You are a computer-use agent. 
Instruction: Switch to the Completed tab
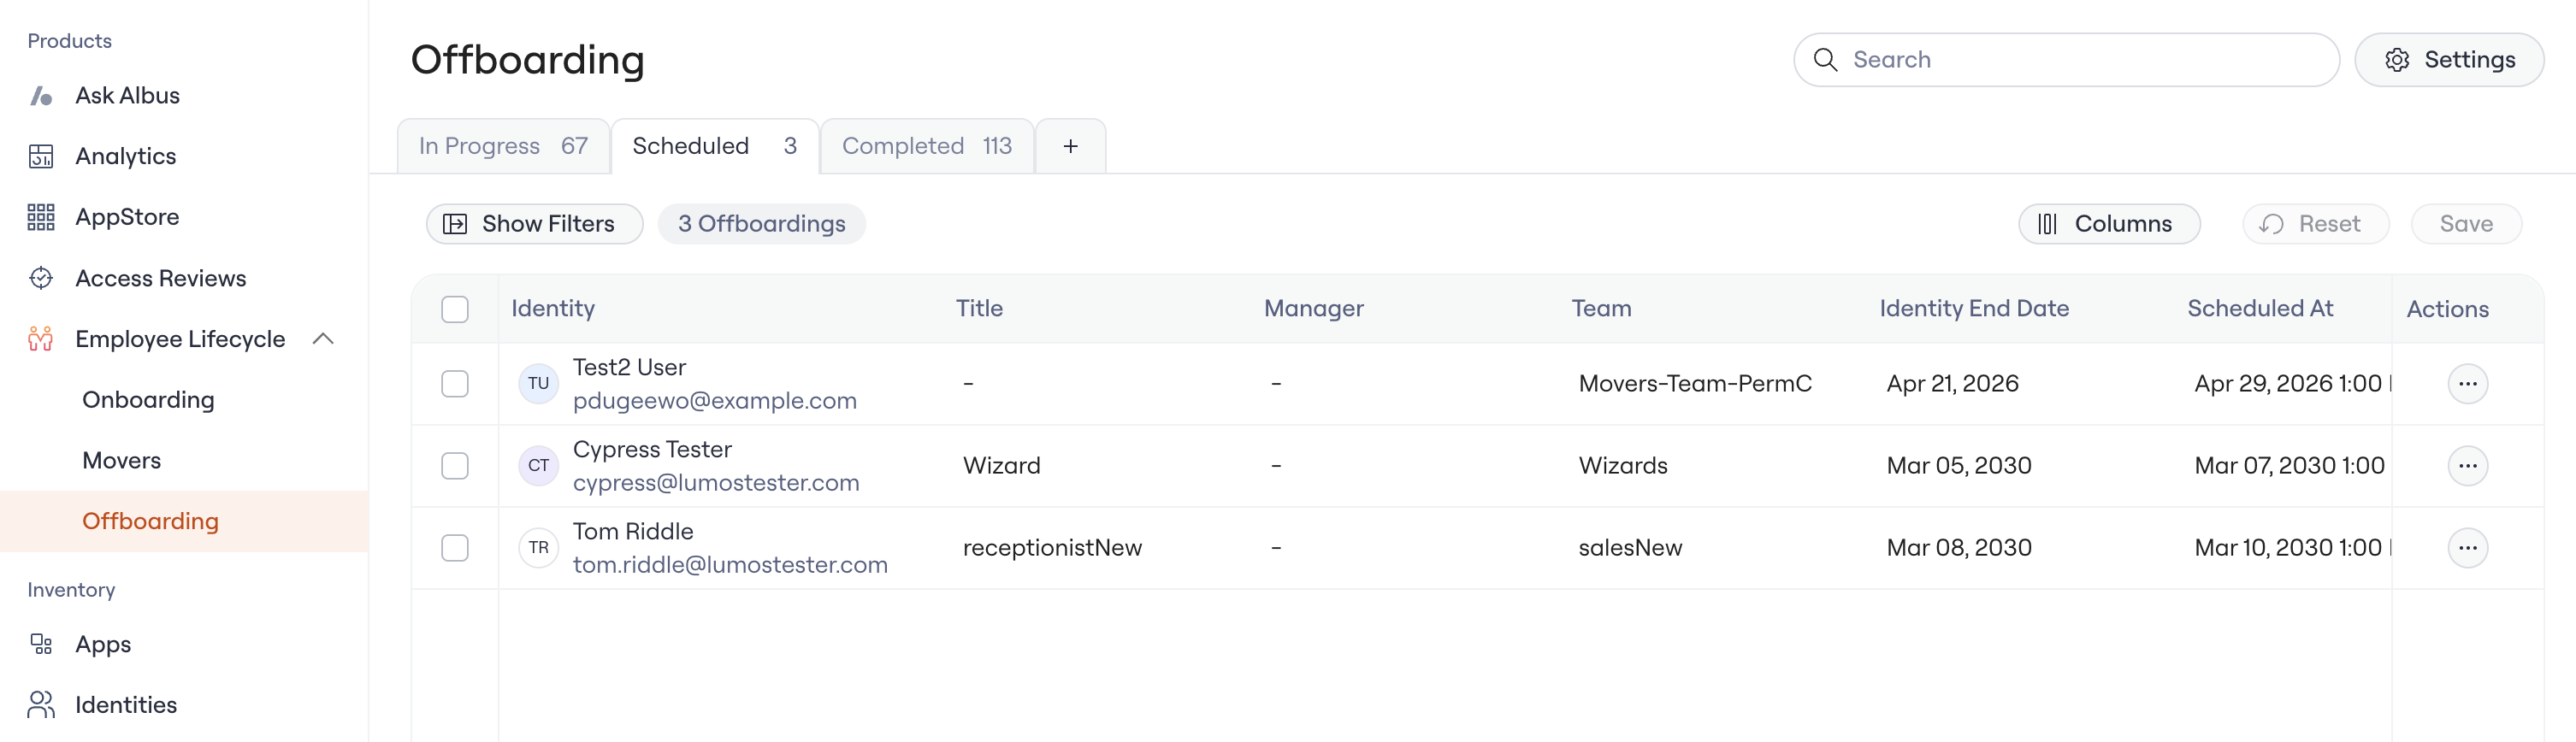coord(927,146)
